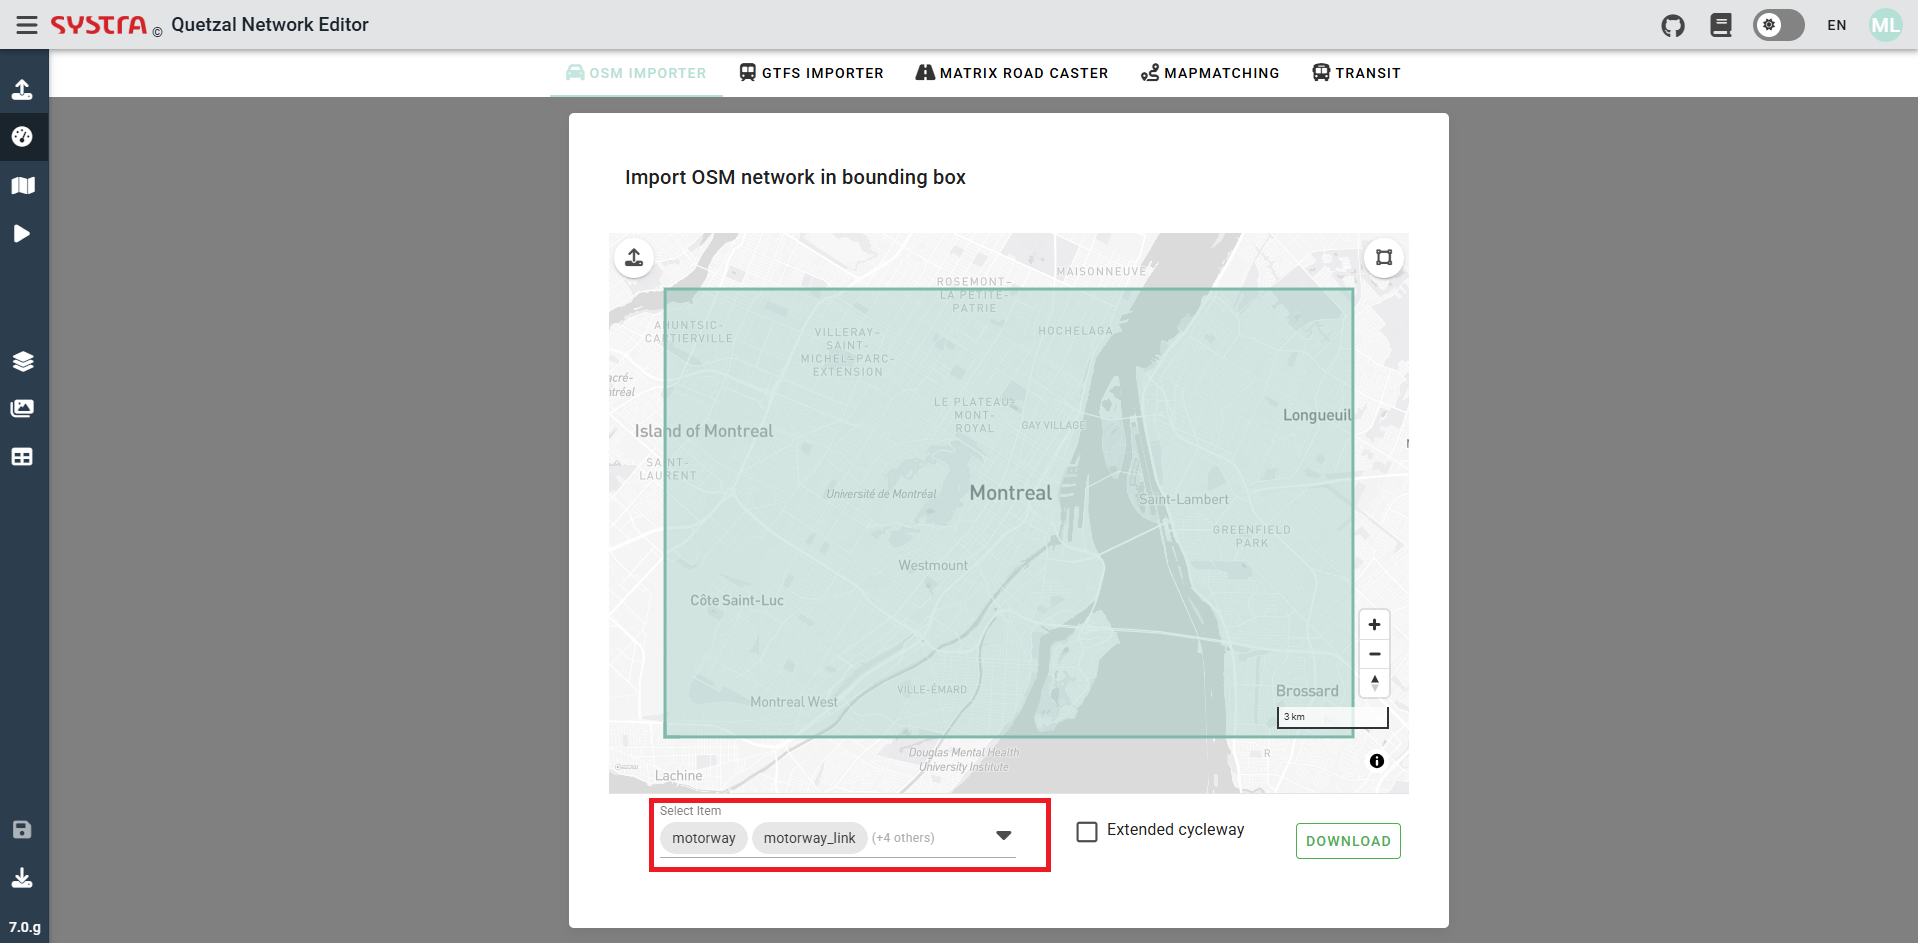Open the documentation book icon
1918x943 pixels.
coord(1721,25)
